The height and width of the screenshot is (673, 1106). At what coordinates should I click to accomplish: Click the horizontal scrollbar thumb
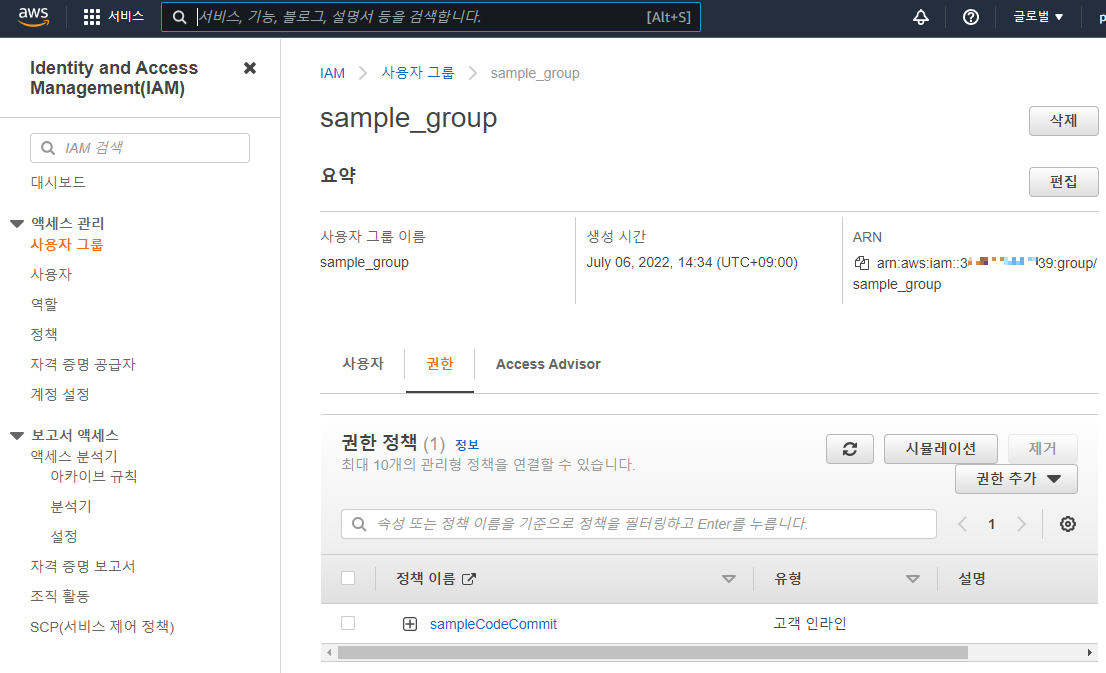click(x=652, y=653)
